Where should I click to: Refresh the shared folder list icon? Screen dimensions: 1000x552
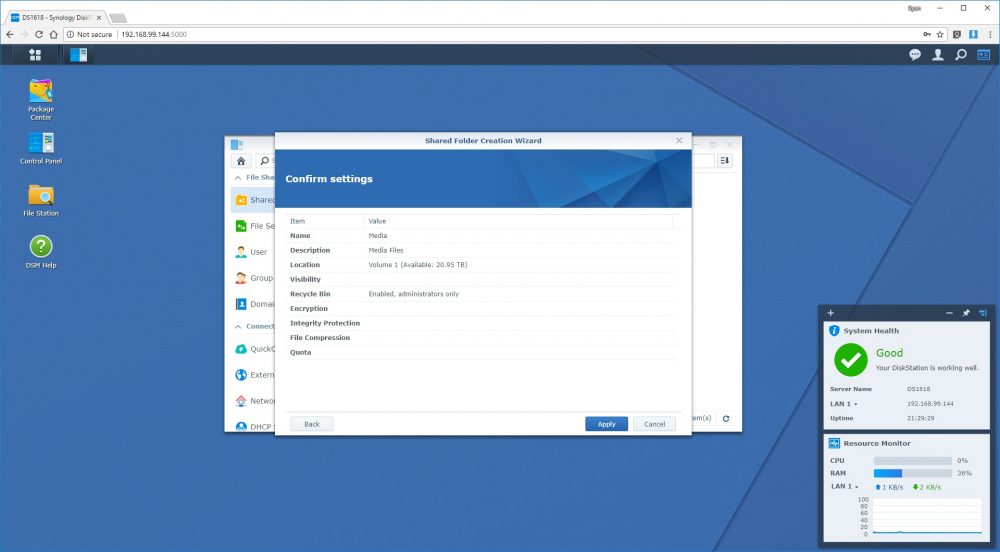point(726,419)
